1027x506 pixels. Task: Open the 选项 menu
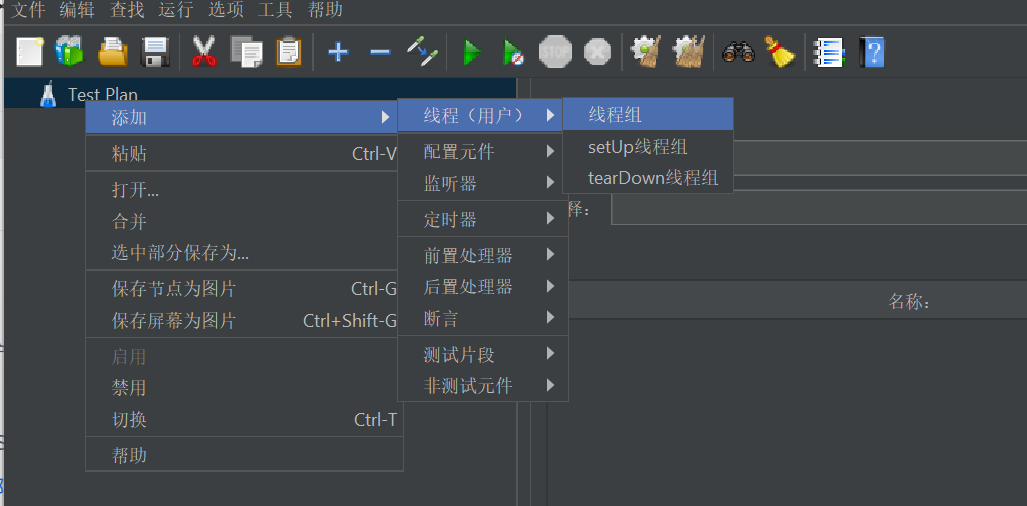pos(226,10)
